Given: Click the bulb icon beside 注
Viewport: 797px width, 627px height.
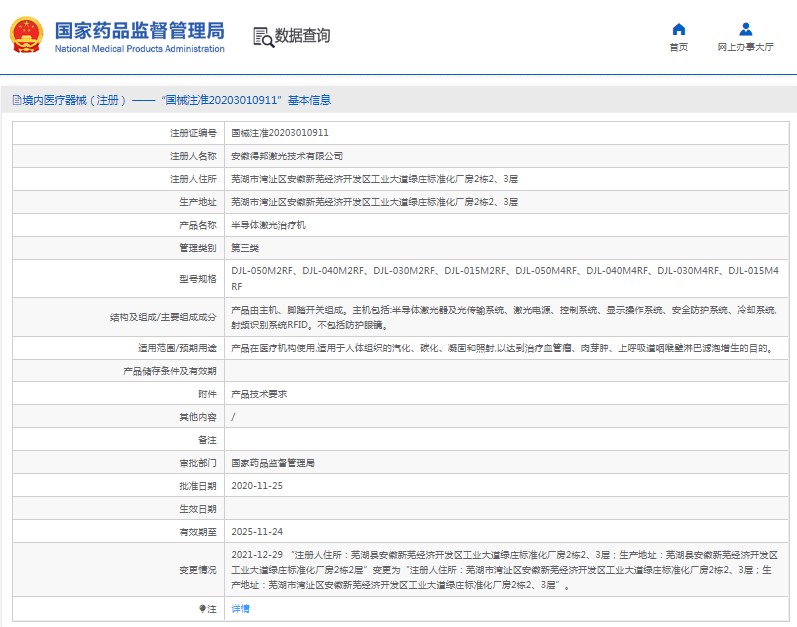Looking at the screenshot, I should (x=202, y=608).
